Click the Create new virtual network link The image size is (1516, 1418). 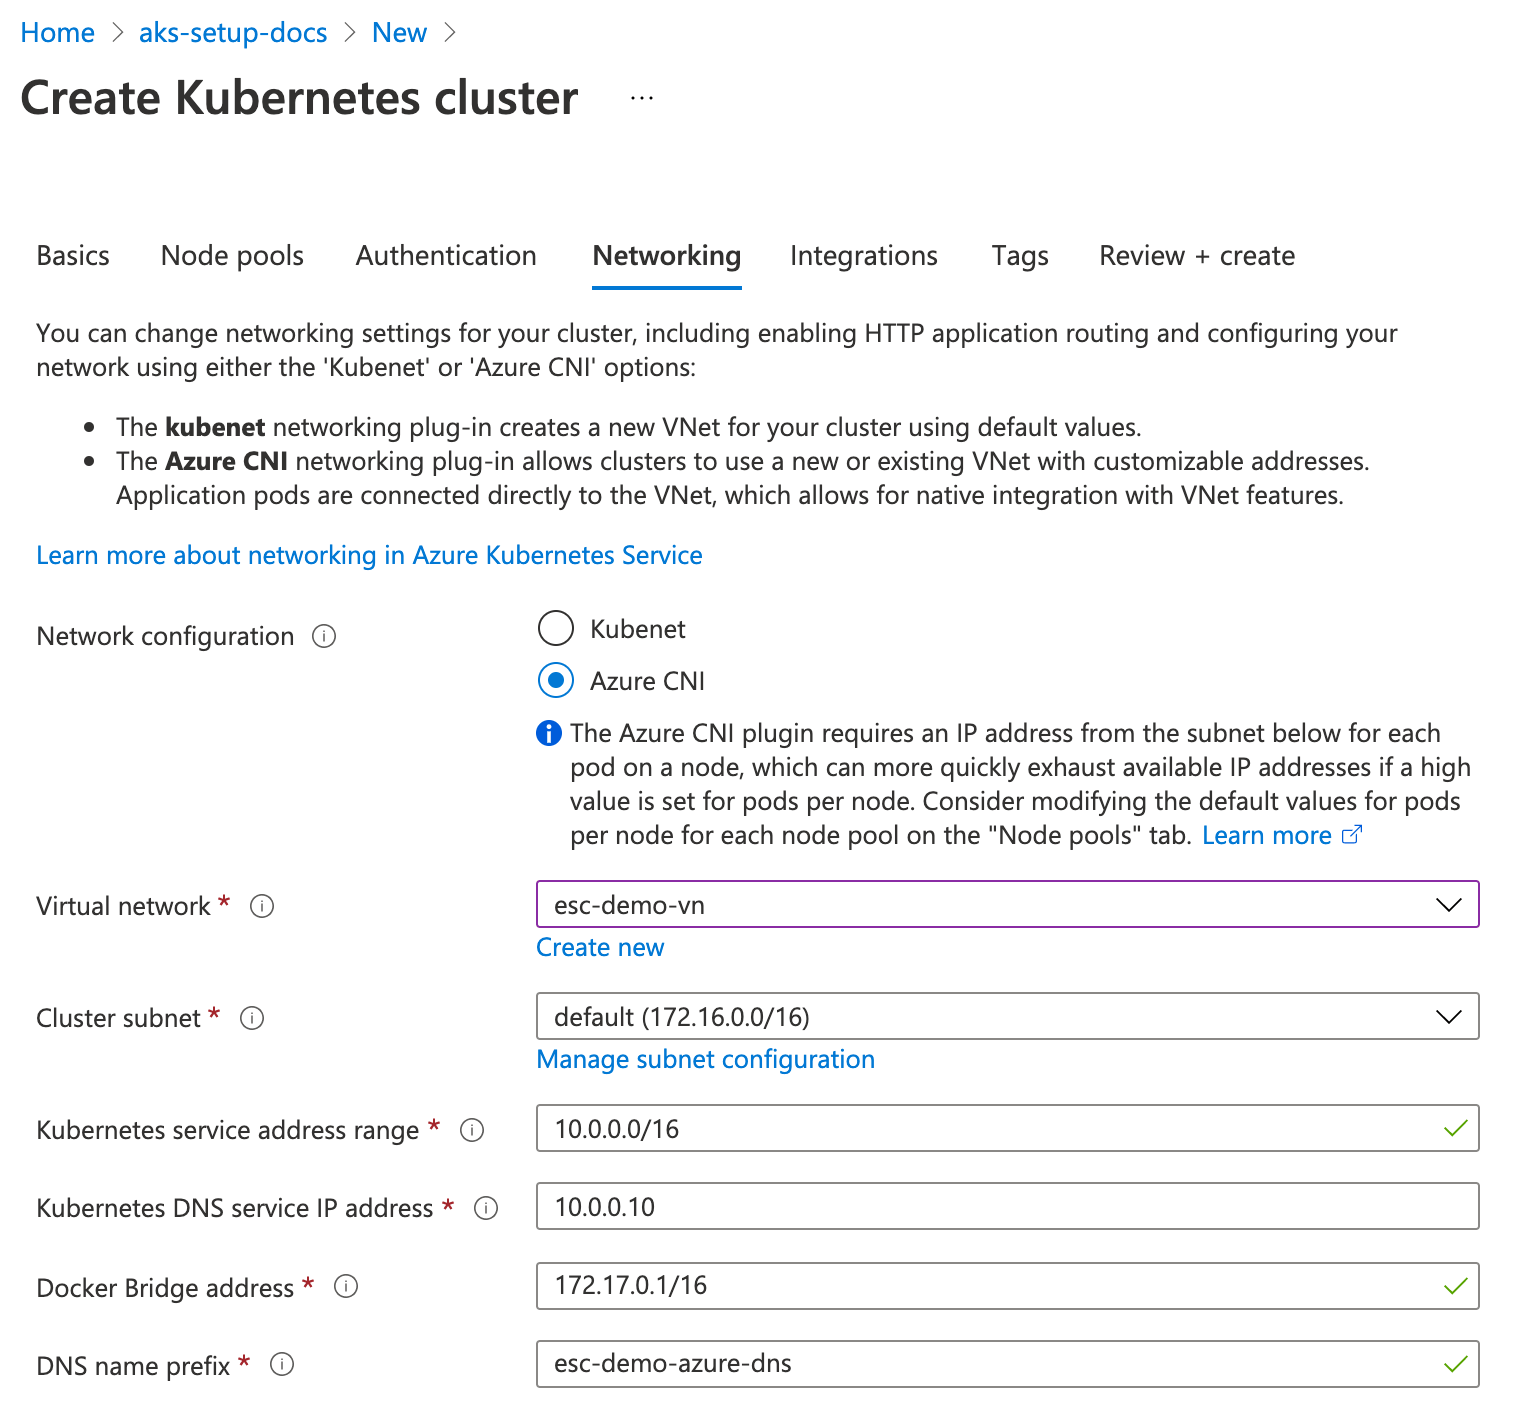600,948
